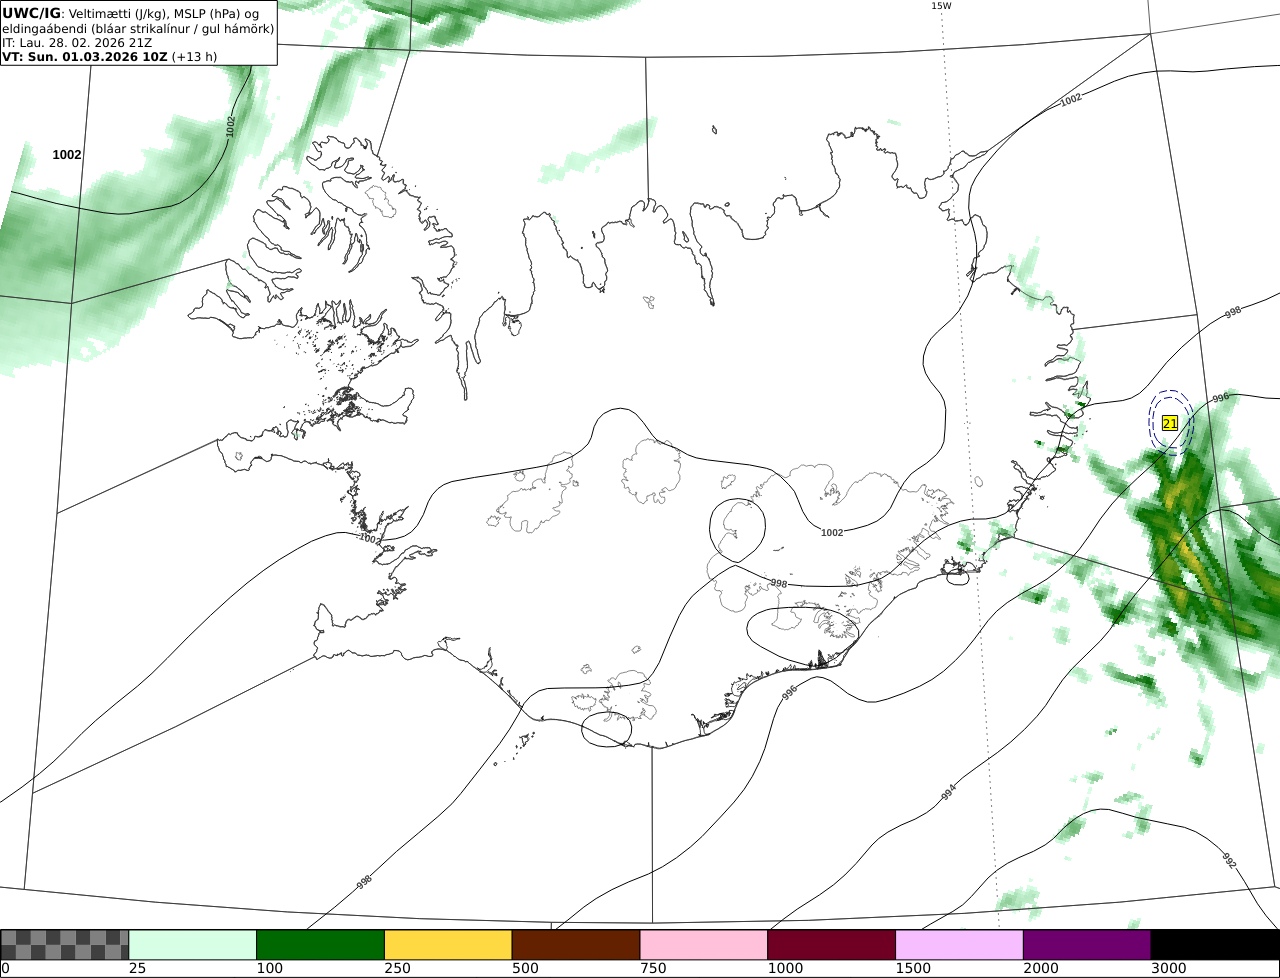Click the legend value 2000
The height and width of the screenshot is (978, 1280).
1040,969
